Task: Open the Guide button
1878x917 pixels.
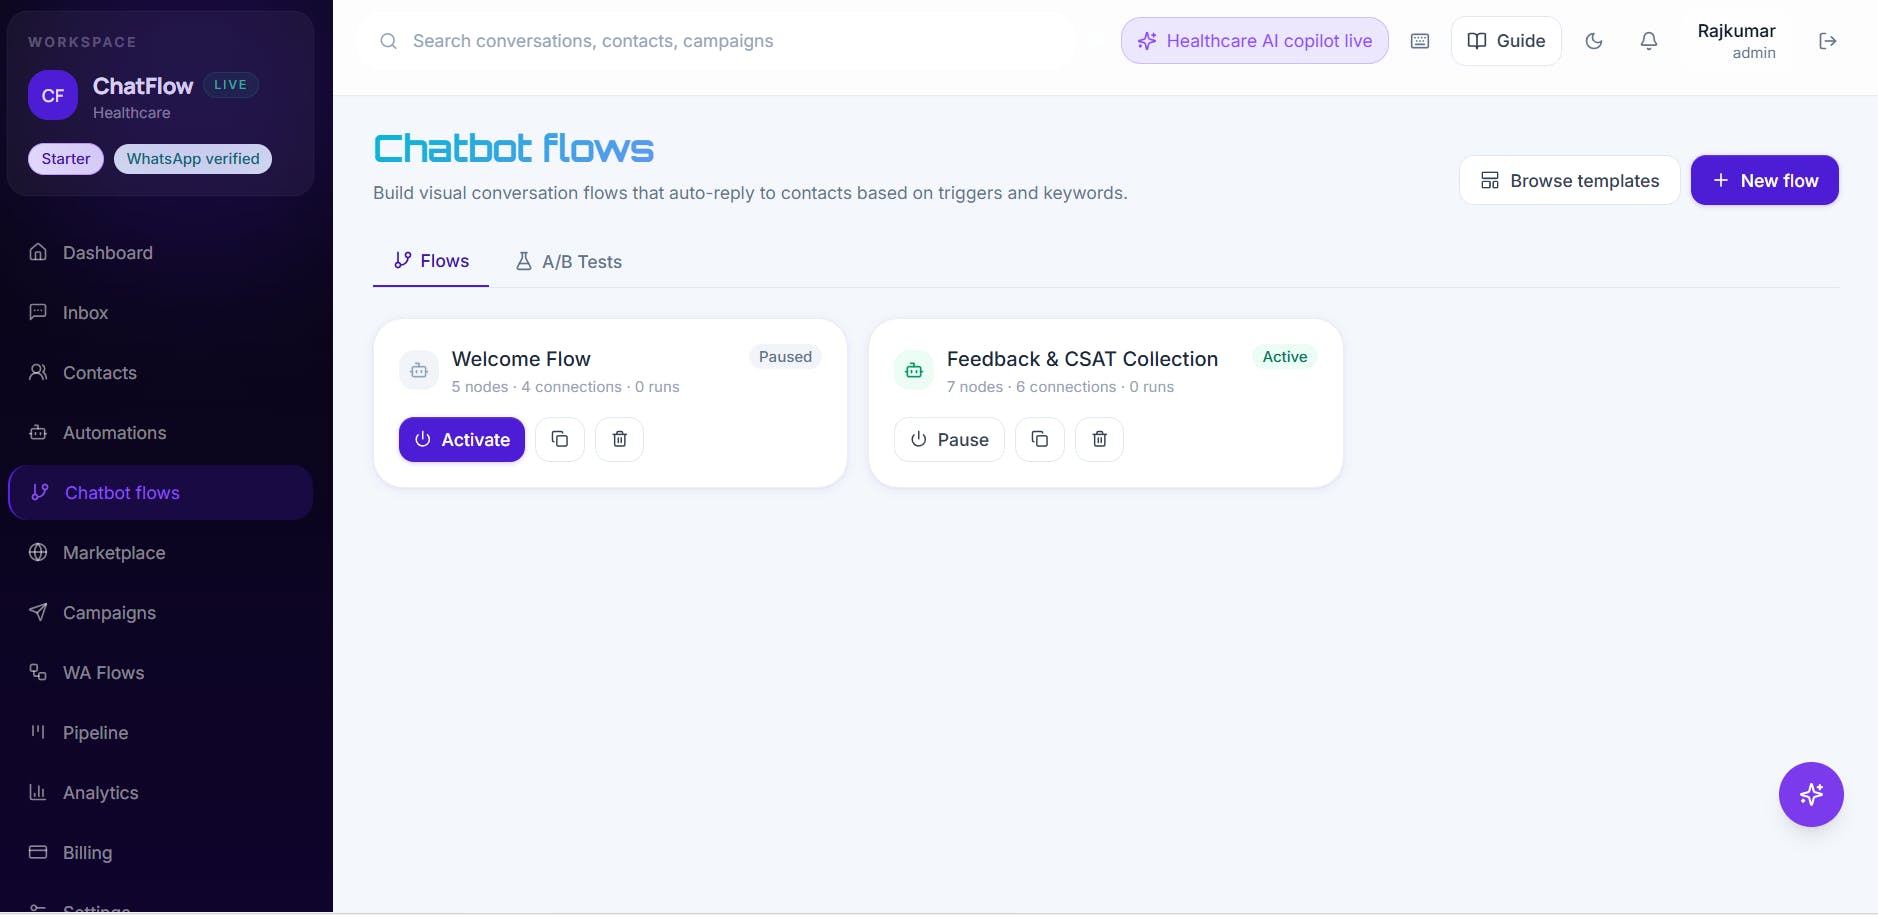Action: click(1506, 41)
